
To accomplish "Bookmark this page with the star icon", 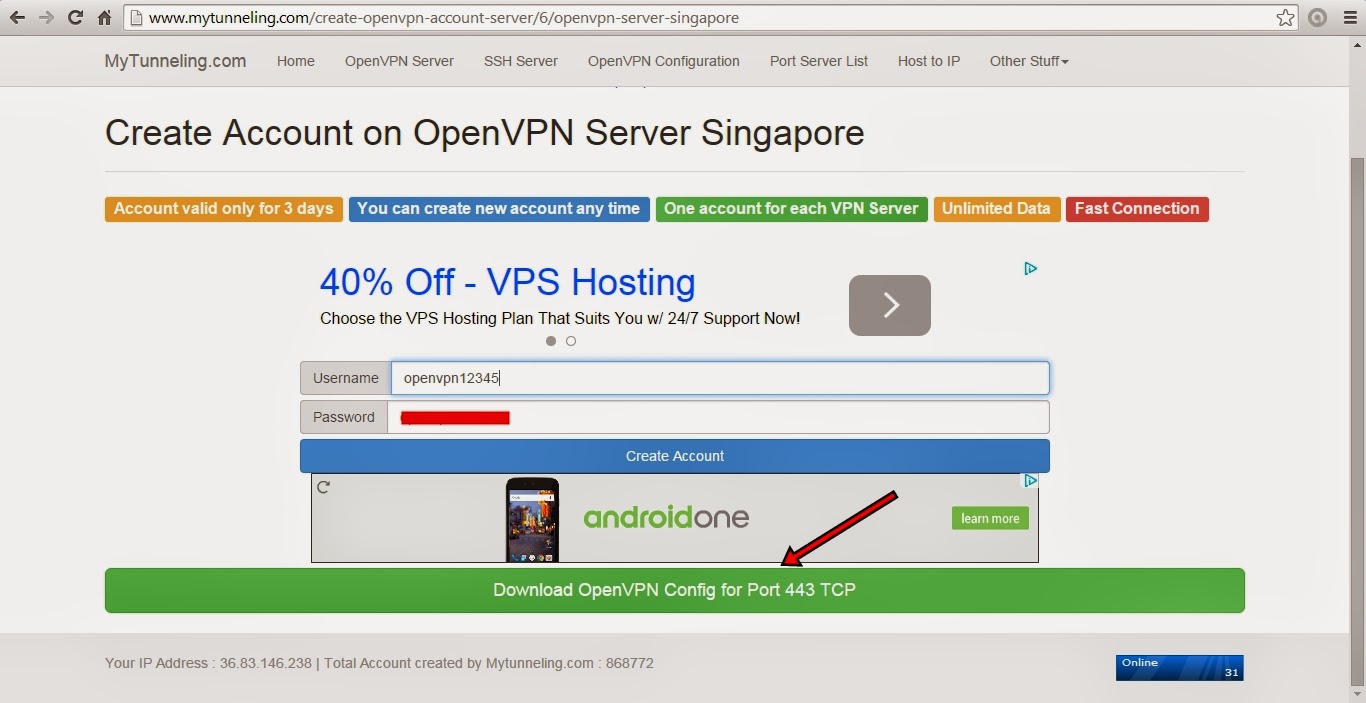I will coord(1285,18).
